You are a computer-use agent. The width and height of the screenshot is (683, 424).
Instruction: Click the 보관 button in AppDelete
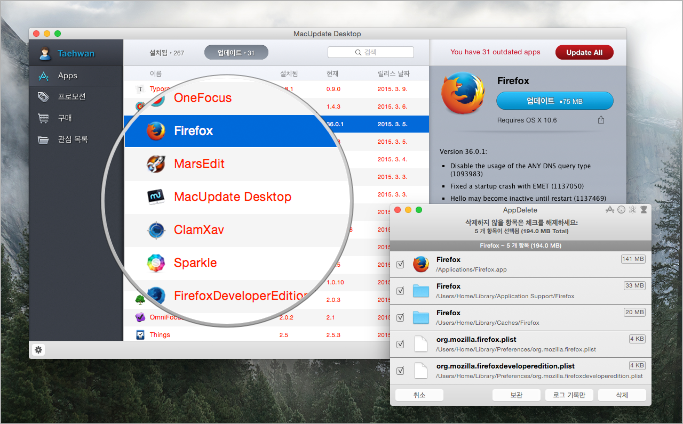(516, 395)
